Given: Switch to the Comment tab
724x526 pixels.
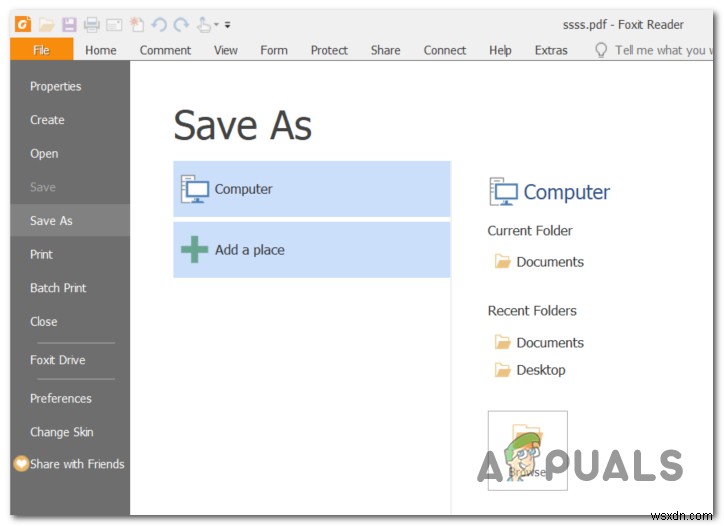Looking at the screenshot, I should coord(165,50).
